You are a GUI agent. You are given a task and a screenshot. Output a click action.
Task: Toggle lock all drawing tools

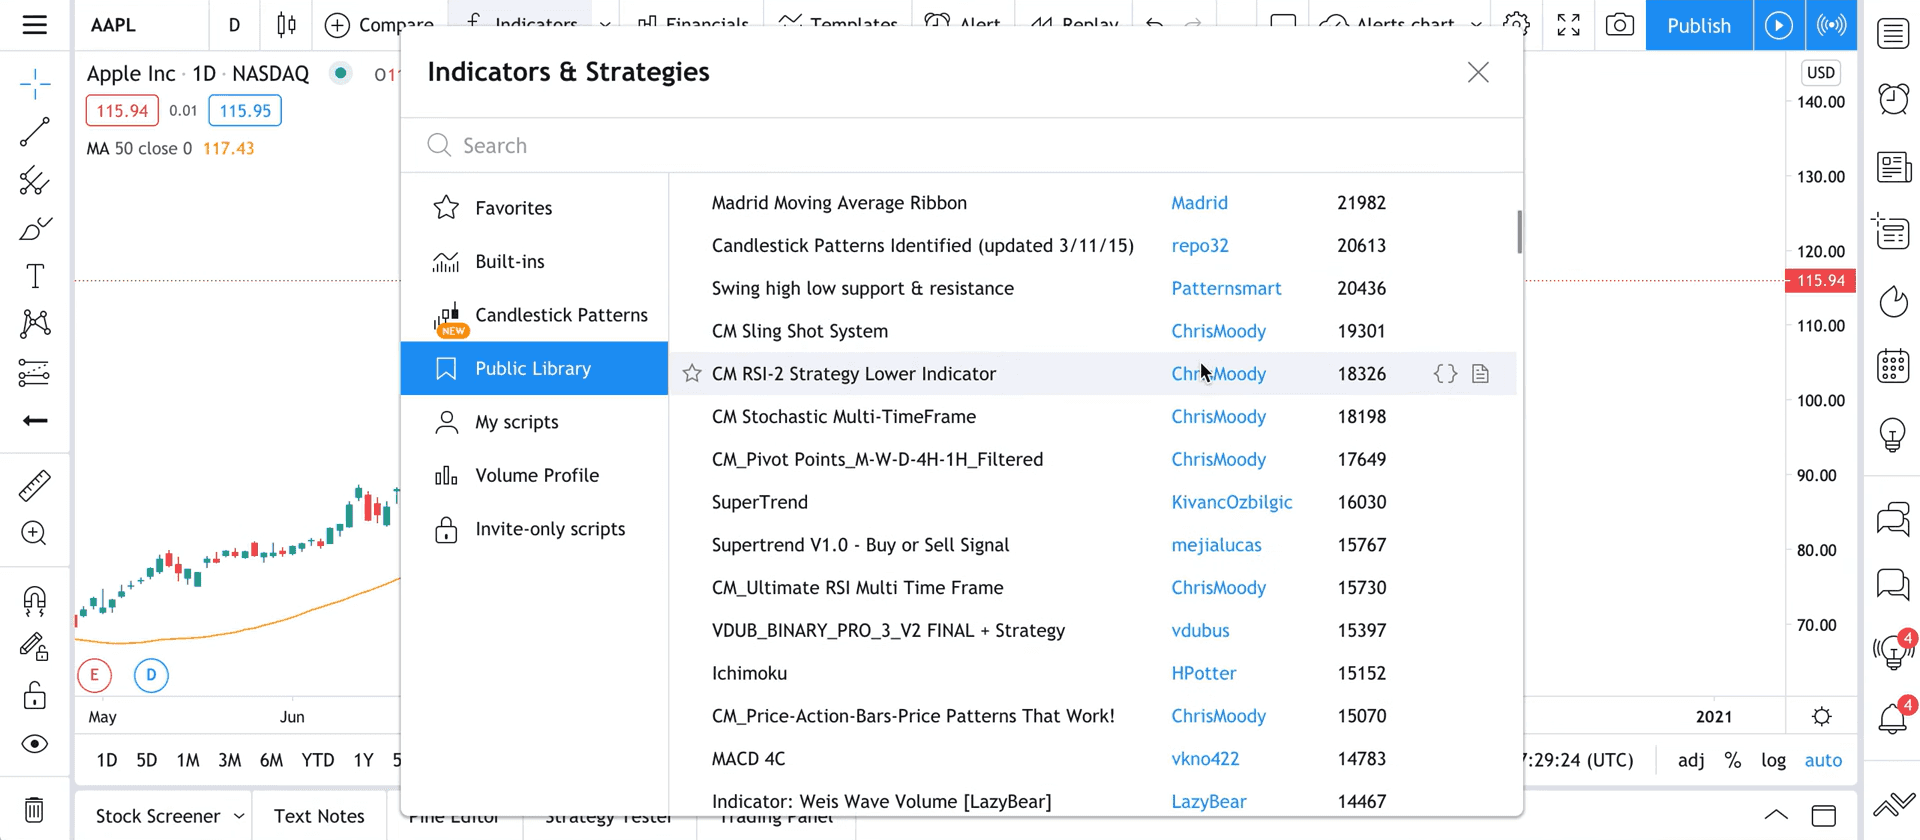35,696
